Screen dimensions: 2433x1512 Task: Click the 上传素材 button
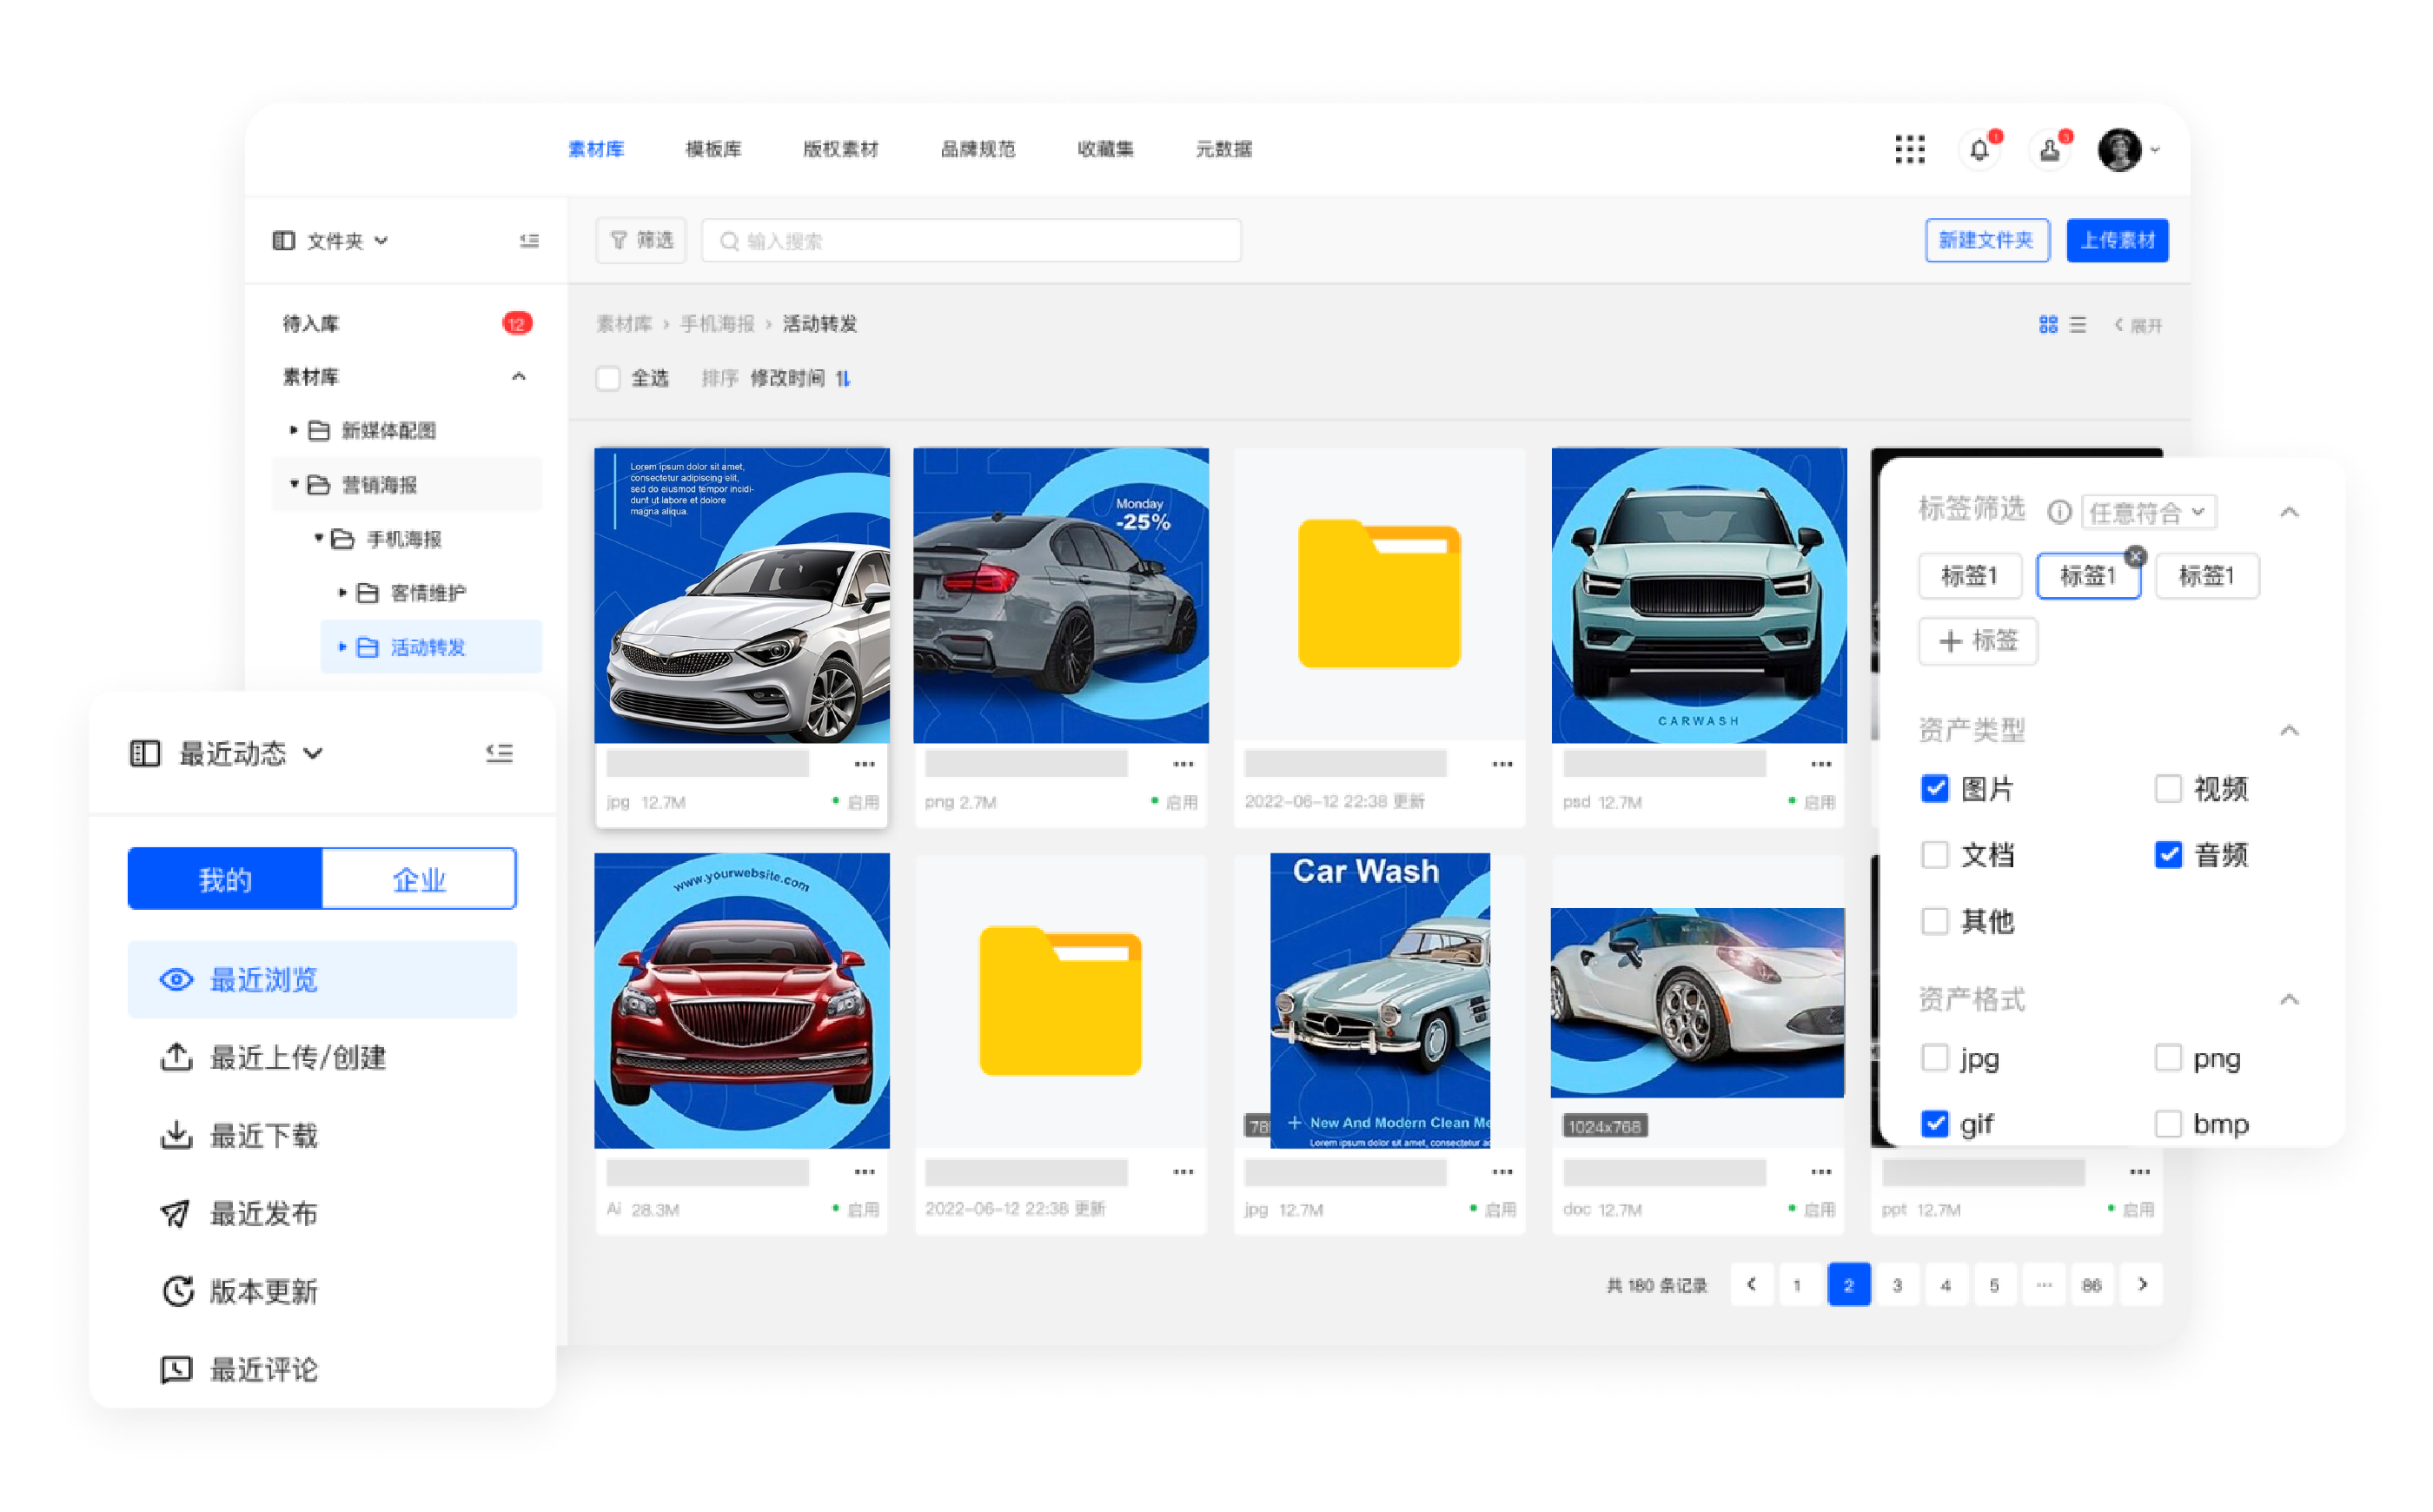2117,241
